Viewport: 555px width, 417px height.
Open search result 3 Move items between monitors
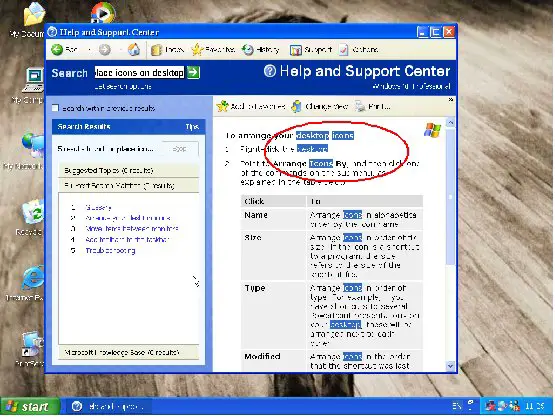132,229
